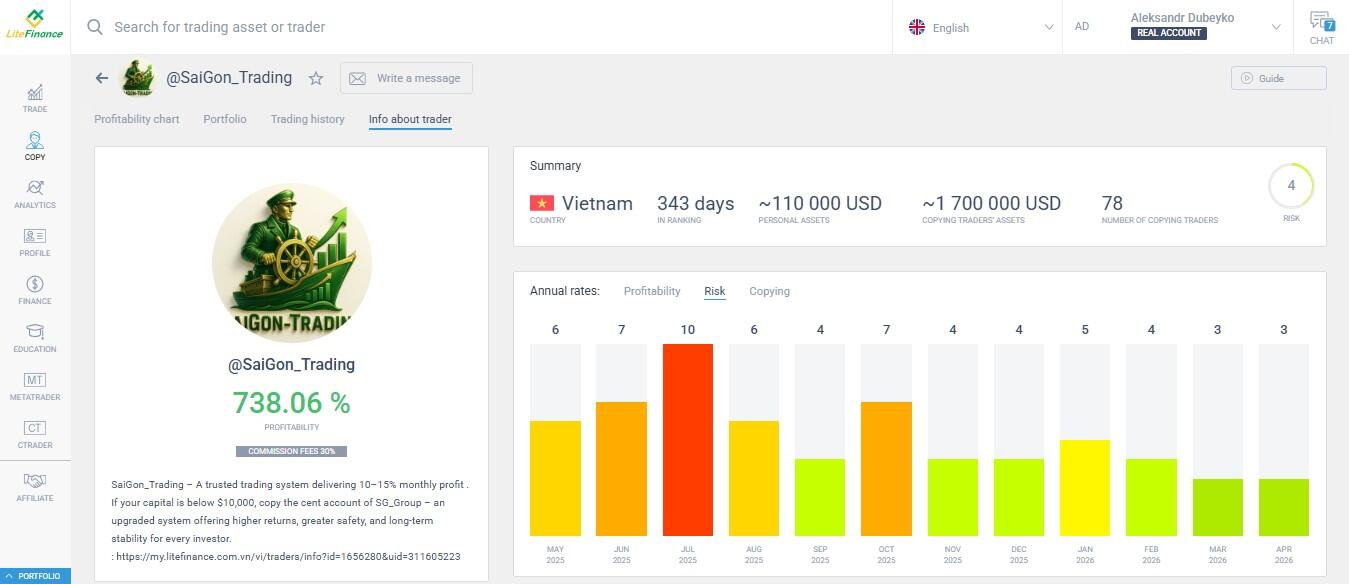Show annual rates by Copying

coord(769,291)
